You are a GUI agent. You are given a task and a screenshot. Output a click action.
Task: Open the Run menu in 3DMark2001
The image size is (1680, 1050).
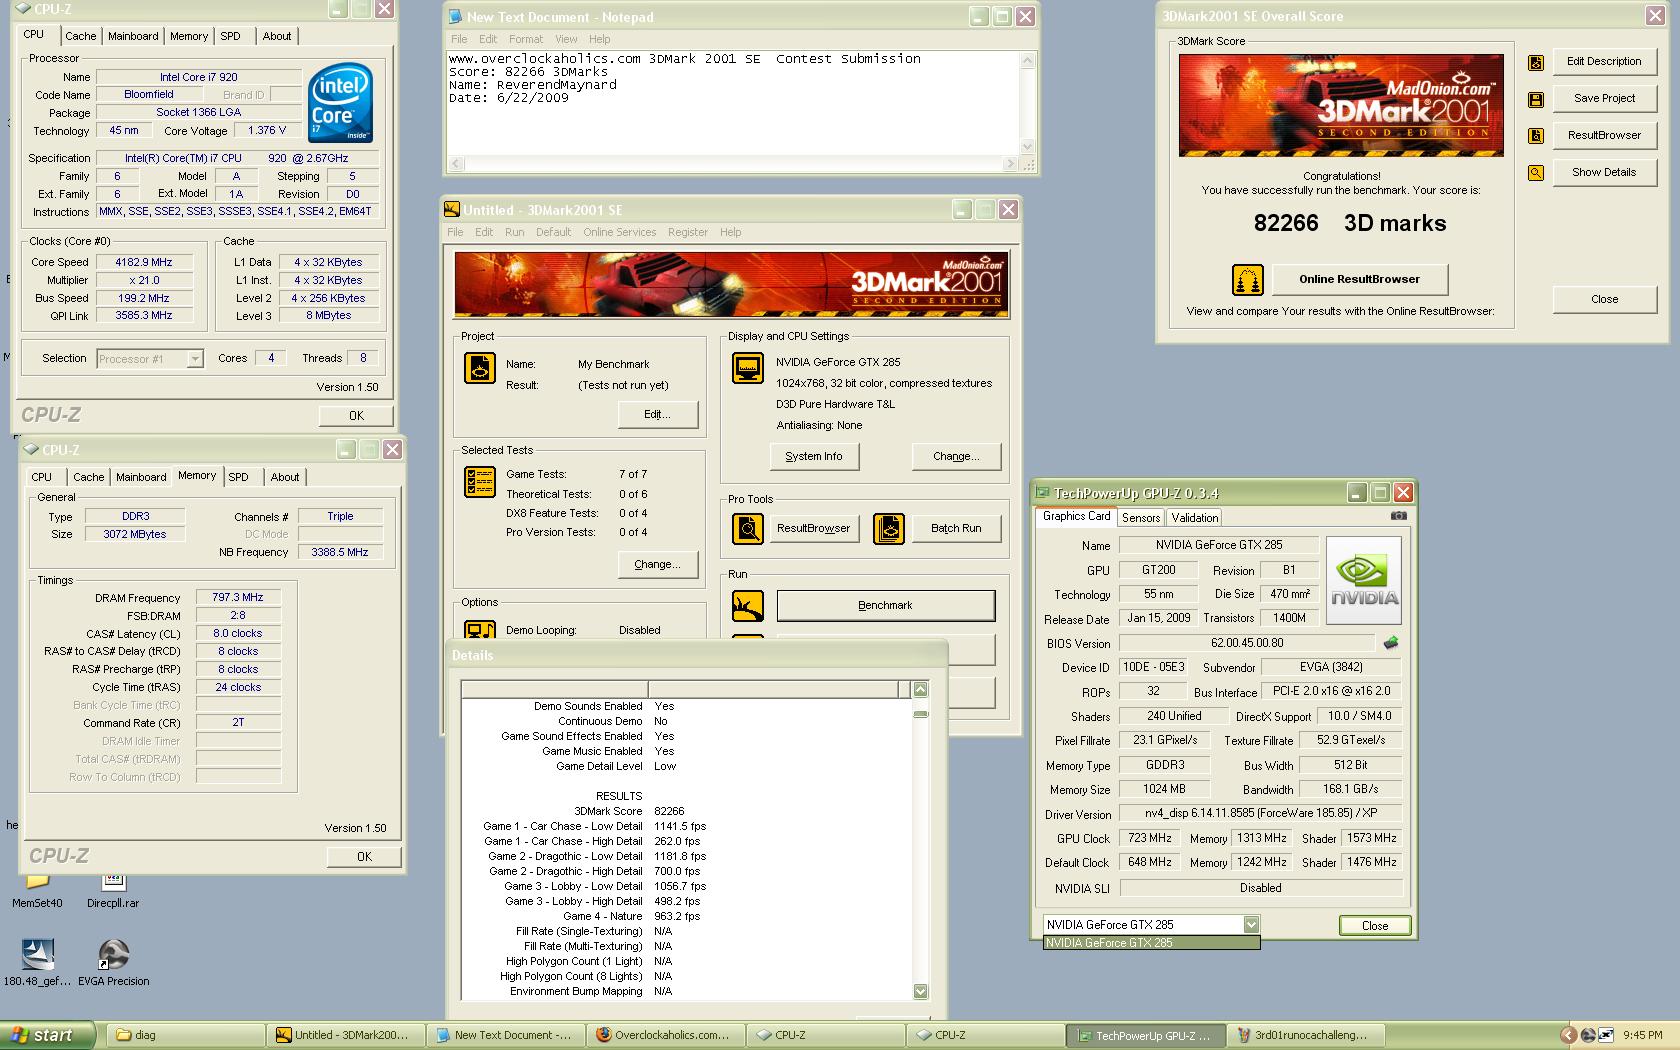click(x=514, y=232)
